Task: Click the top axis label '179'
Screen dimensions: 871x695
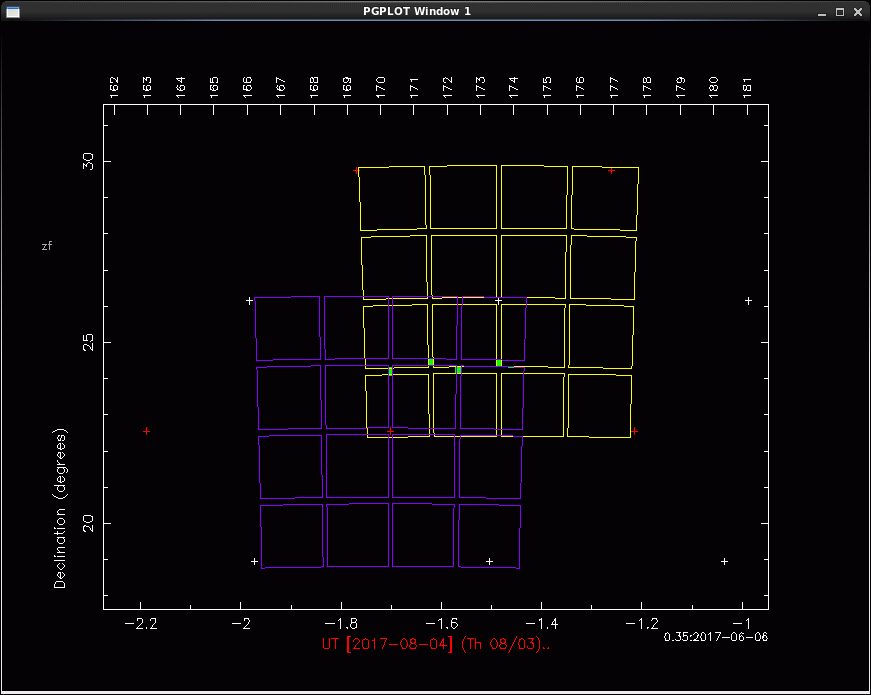Action: pyautogui.click(x=680, y=88)
